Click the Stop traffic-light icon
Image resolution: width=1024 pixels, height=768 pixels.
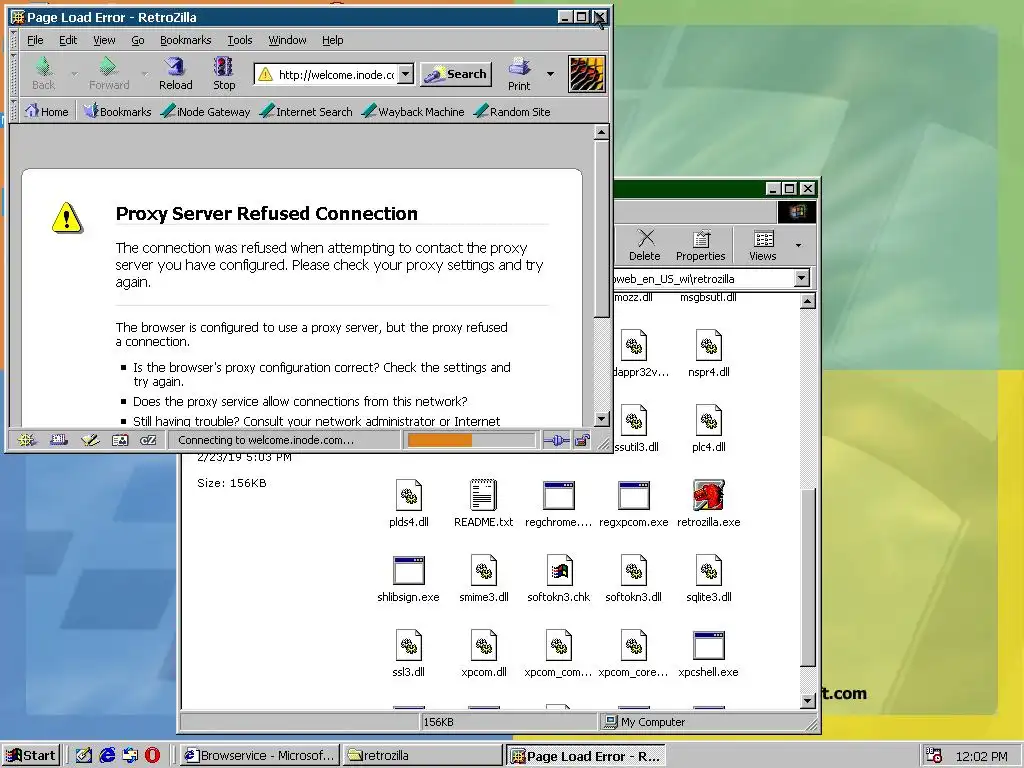(x=223, y=67)
